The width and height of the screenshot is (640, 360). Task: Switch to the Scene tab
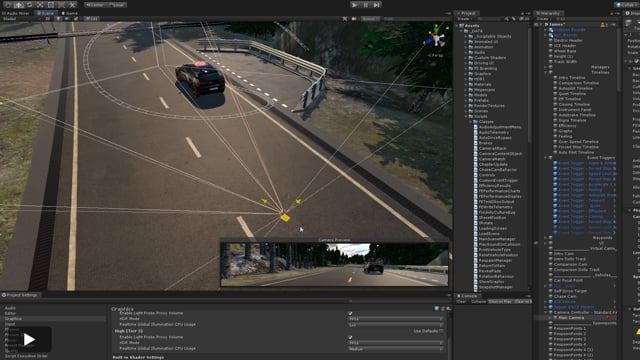(45, 13)
